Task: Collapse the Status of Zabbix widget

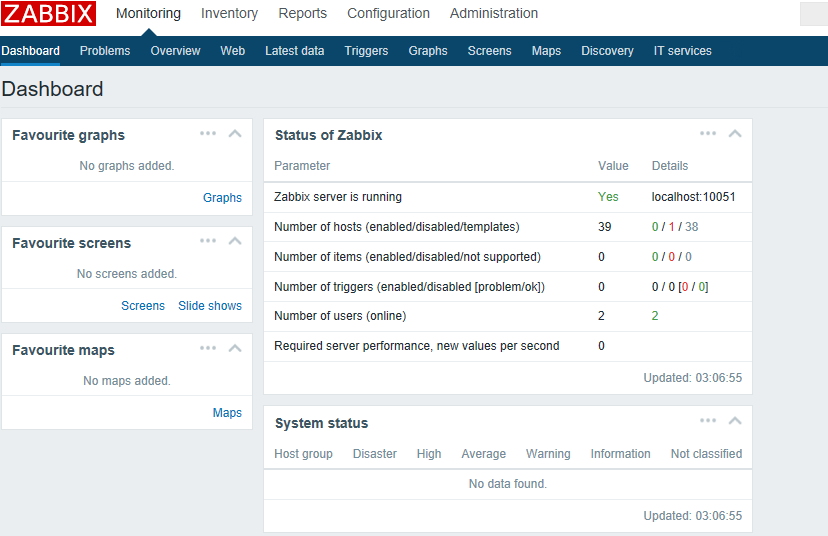Action: pyautogui.click(x=735, y=134)
